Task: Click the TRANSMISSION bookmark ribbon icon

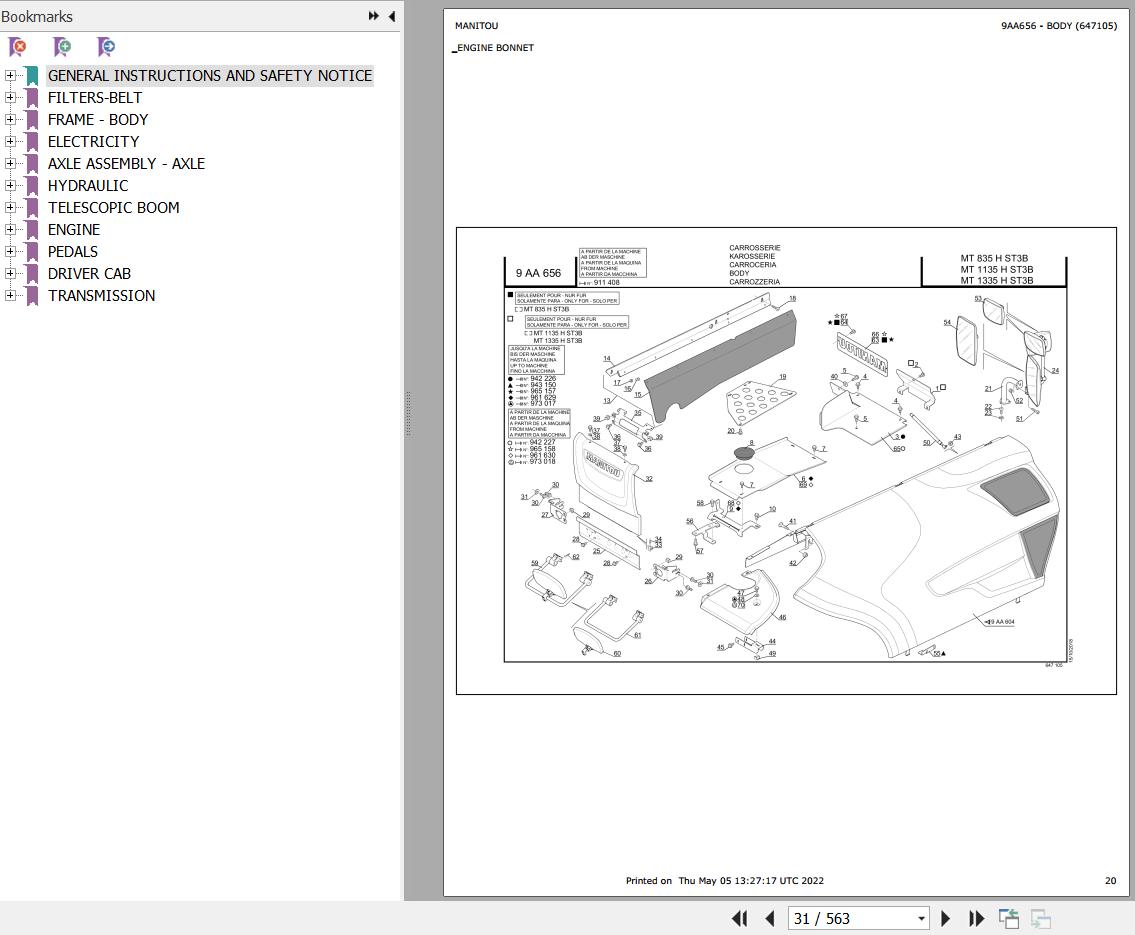Action: coord(32,295)
